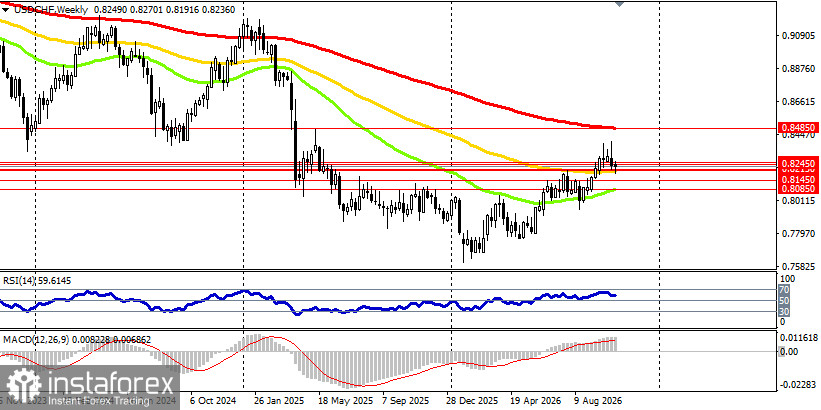821x410 pixels.
Task: Click the 0.88760 price axis value
Action: (798, 69)
